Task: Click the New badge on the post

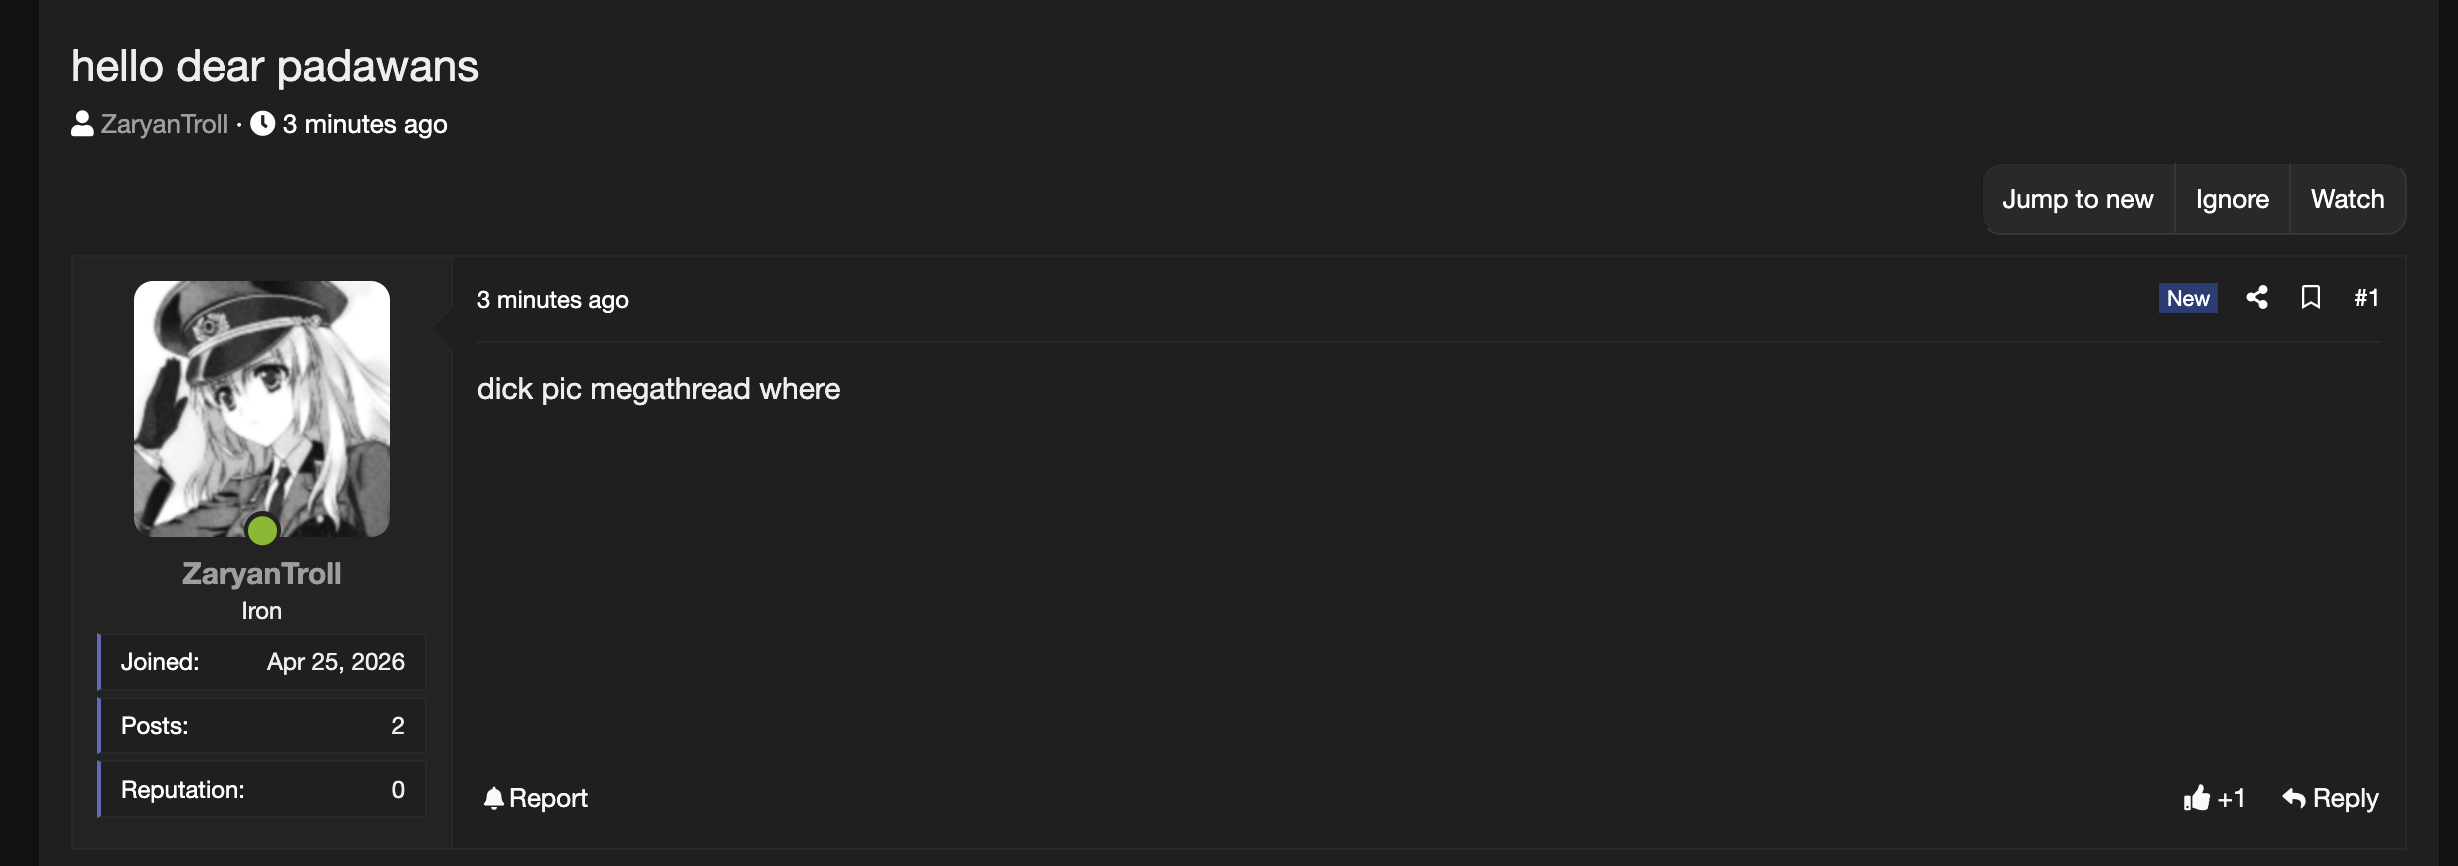Action: (2188, 298)
